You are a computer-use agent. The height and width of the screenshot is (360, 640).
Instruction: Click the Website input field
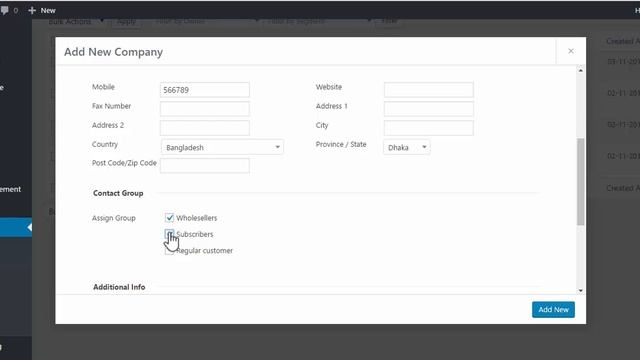point(429,90)
